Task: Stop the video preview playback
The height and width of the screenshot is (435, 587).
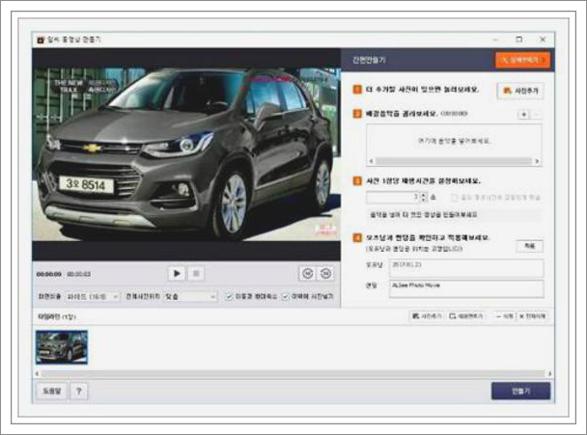Action: pos(196,274)
